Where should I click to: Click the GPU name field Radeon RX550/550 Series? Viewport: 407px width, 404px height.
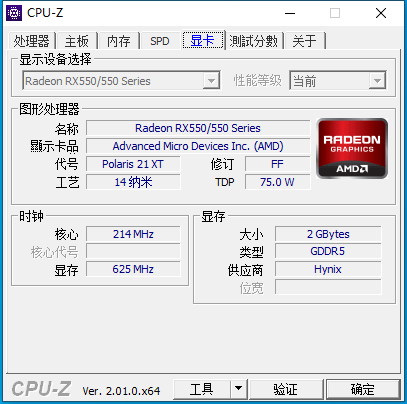(x=198, y=128)
